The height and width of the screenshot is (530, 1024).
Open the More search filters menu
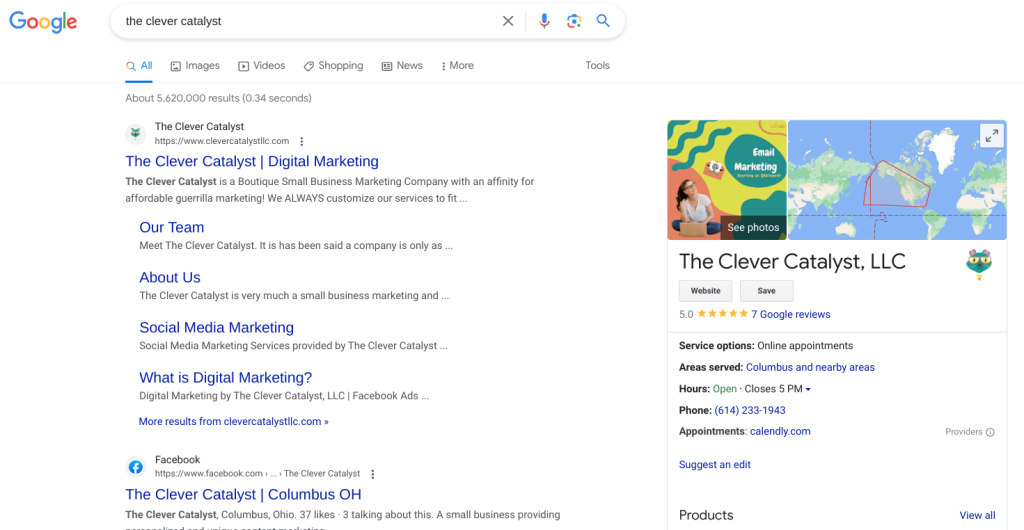tap(457, 66)
